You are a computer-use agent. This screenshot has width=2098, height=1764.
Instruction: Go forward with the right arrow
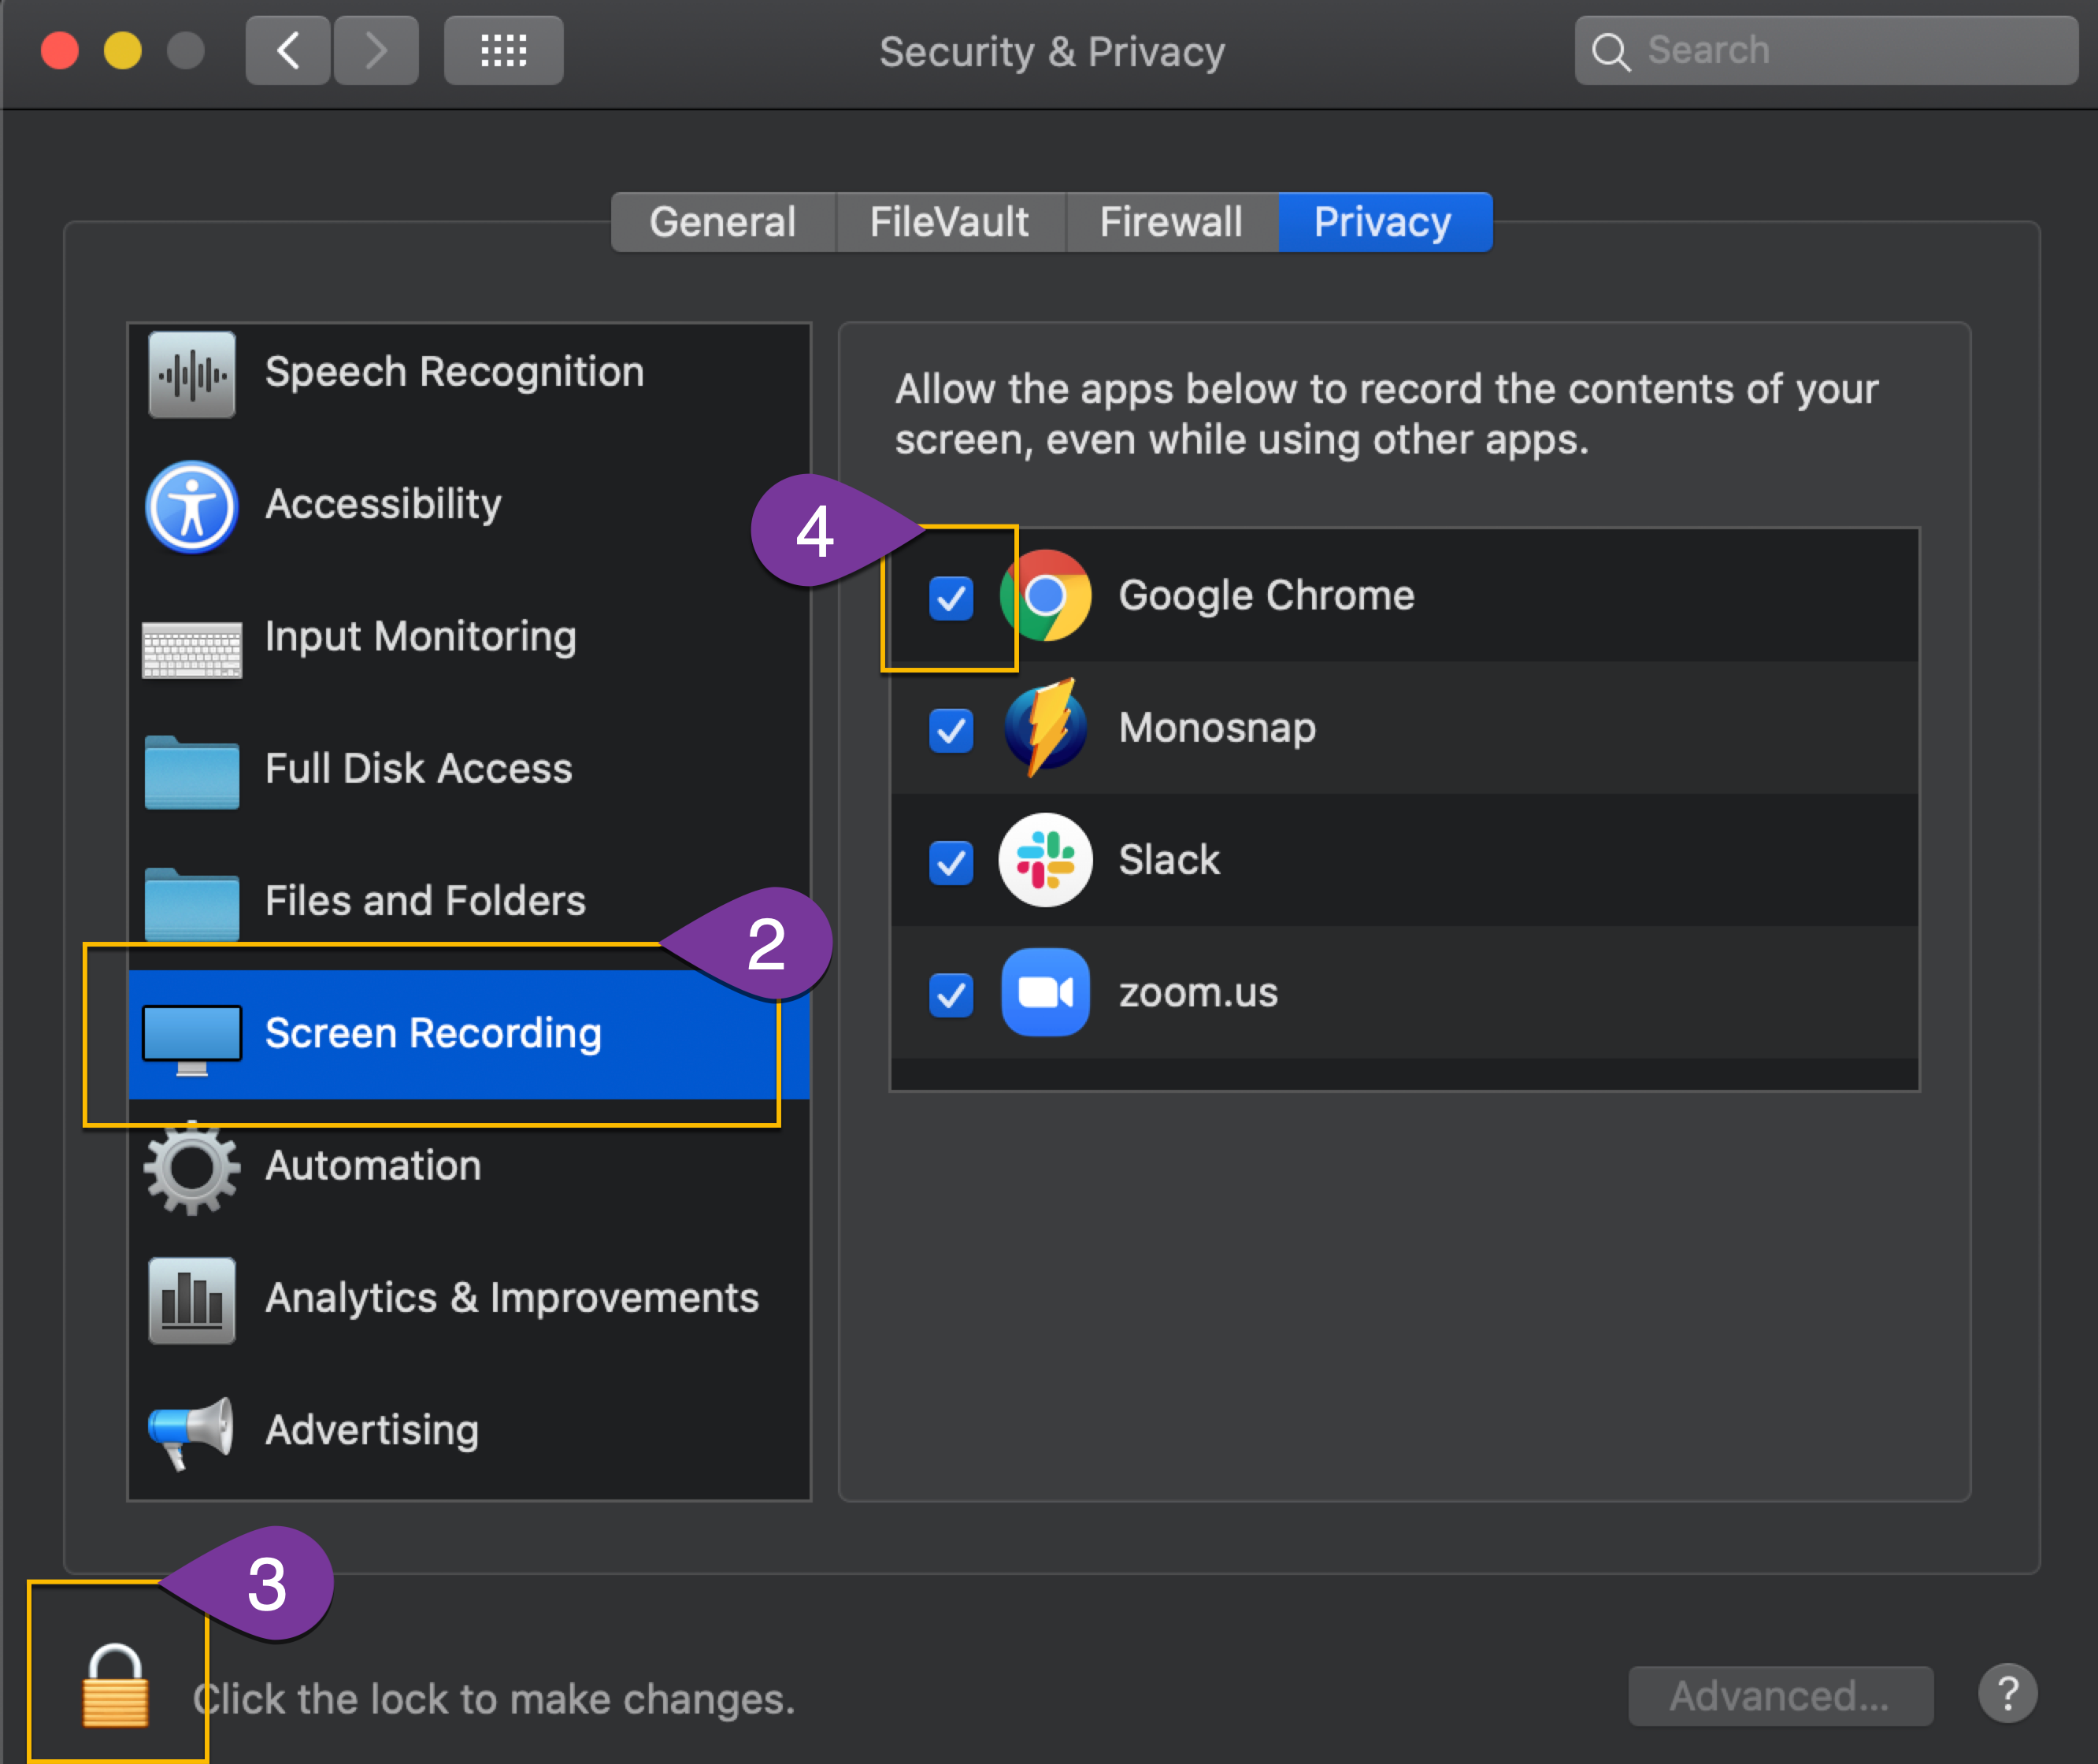click(x=376, y=50)
